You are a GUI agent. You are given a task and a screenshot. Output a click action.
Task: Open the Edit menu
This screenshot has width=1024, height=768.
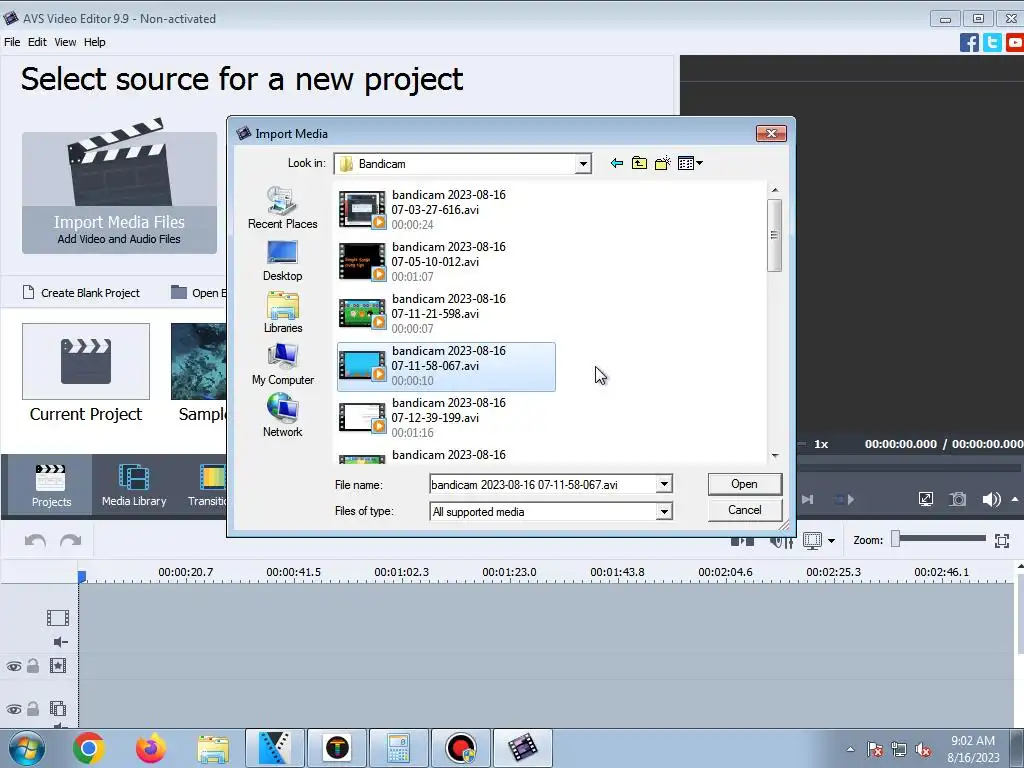tap(37, 42)
